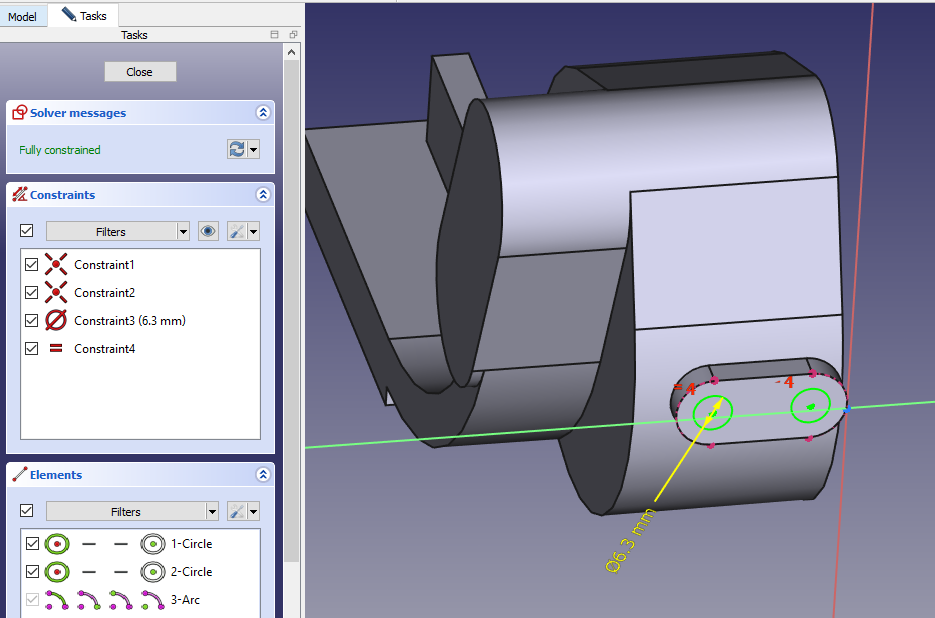Switch to the Model tab
Viewport: 935px width, 618px height.
click(x=22, y=16)
